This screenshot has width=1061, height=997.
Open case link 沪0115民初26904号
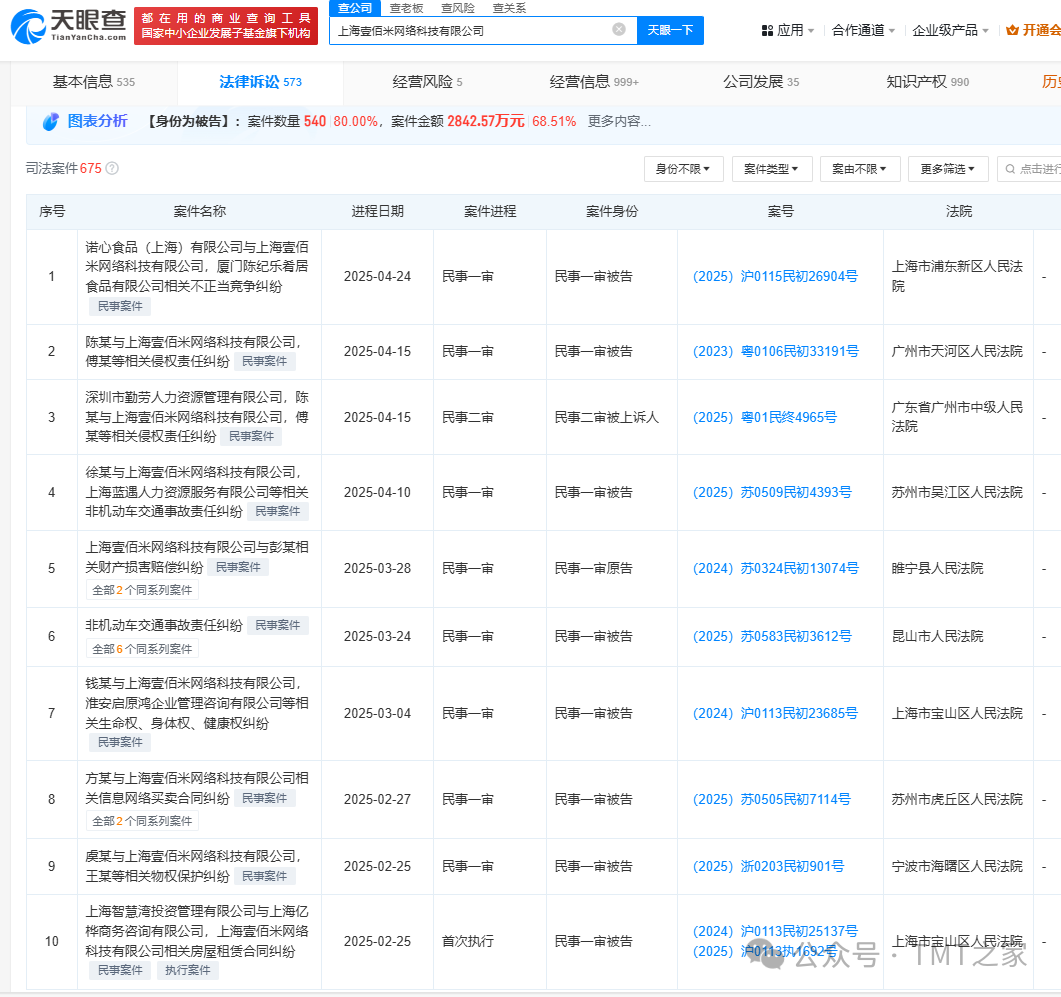tap(774, 277)
